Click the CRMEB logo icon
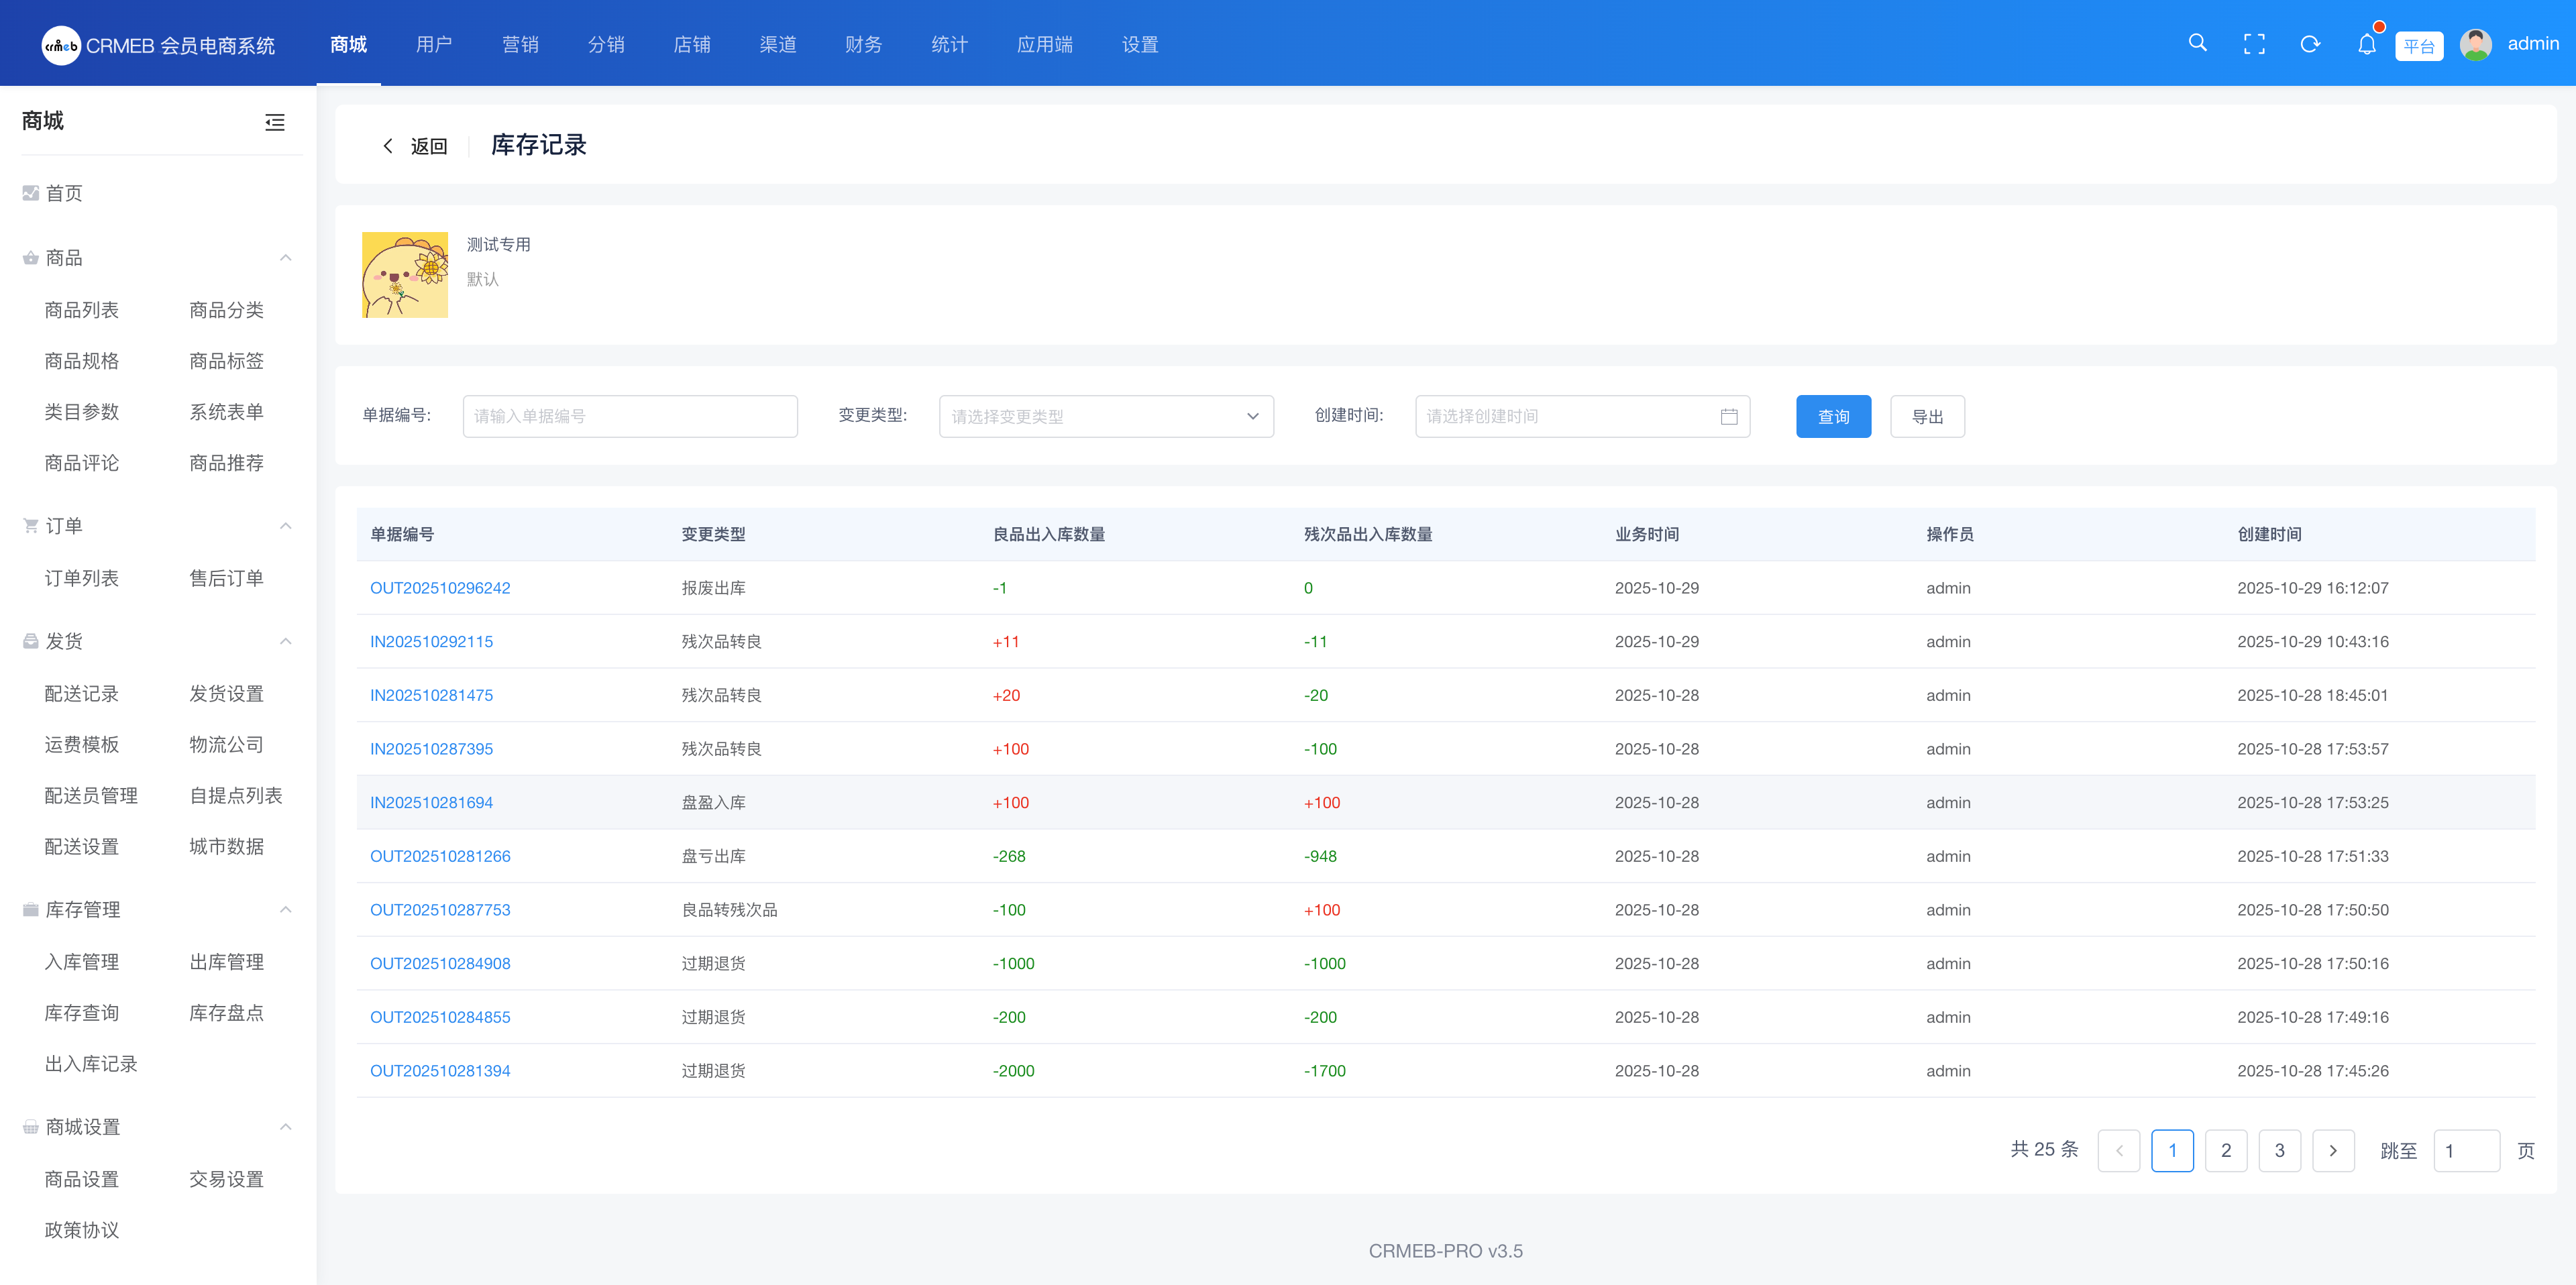 pyautogui.click(x=61, y=45)
